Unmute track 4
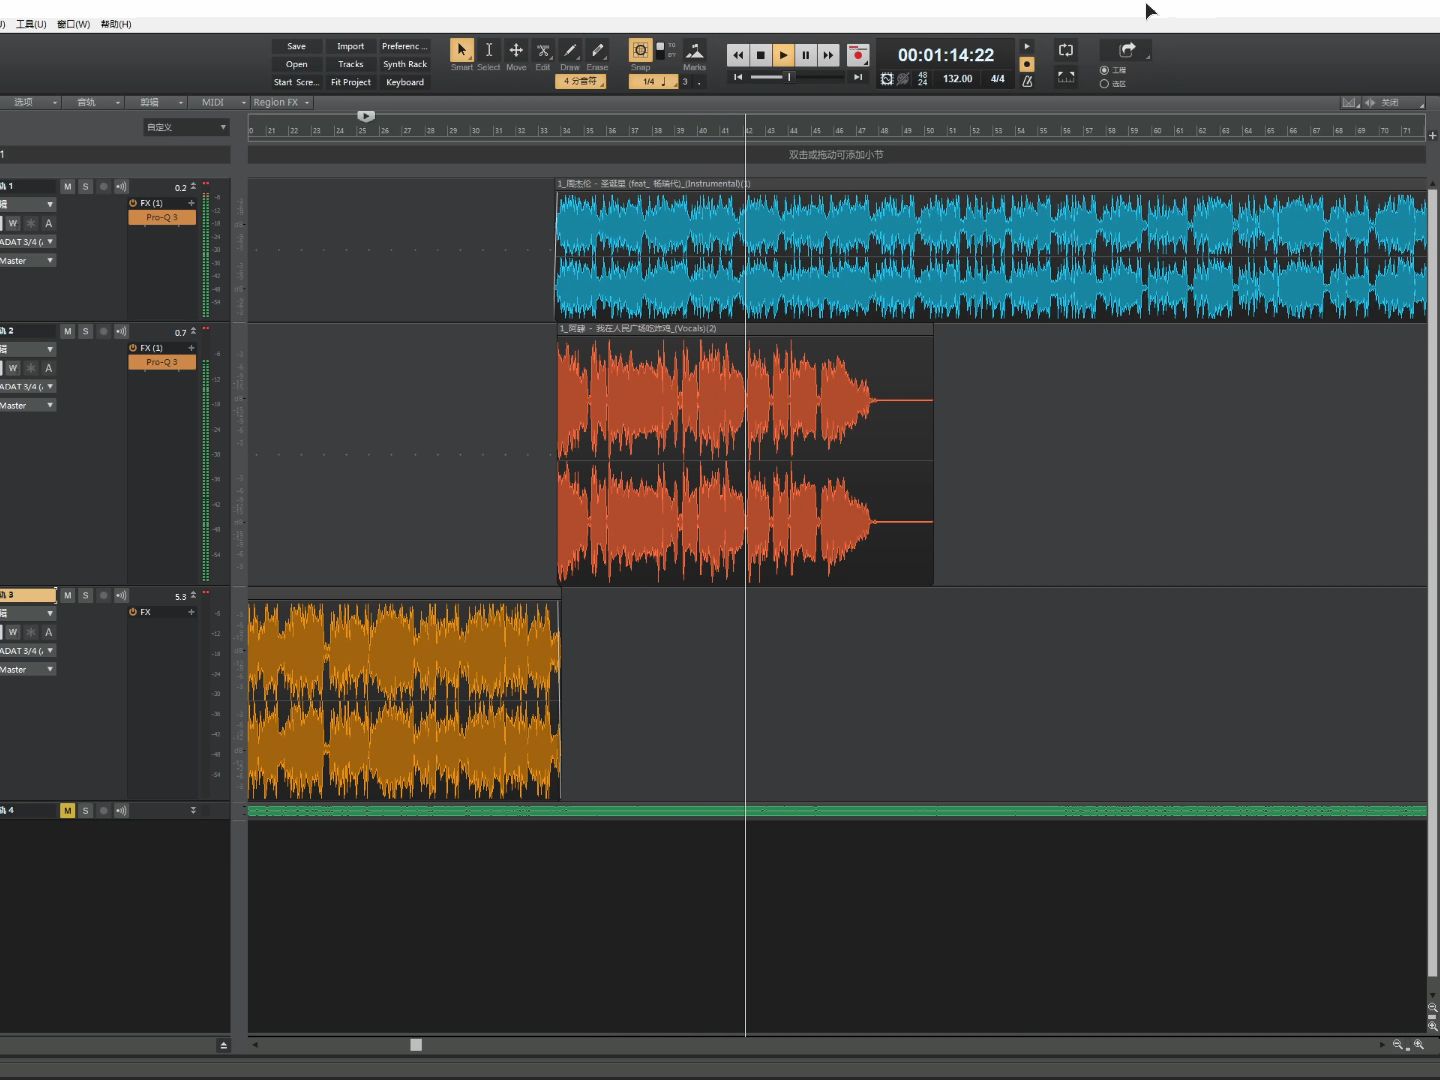 click(x=67, y=811)
